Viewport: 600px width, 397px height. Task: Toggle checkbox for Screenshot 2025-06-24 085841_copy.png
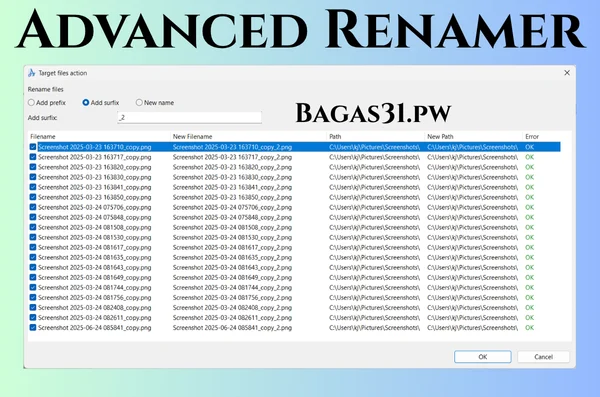point(33,328)
